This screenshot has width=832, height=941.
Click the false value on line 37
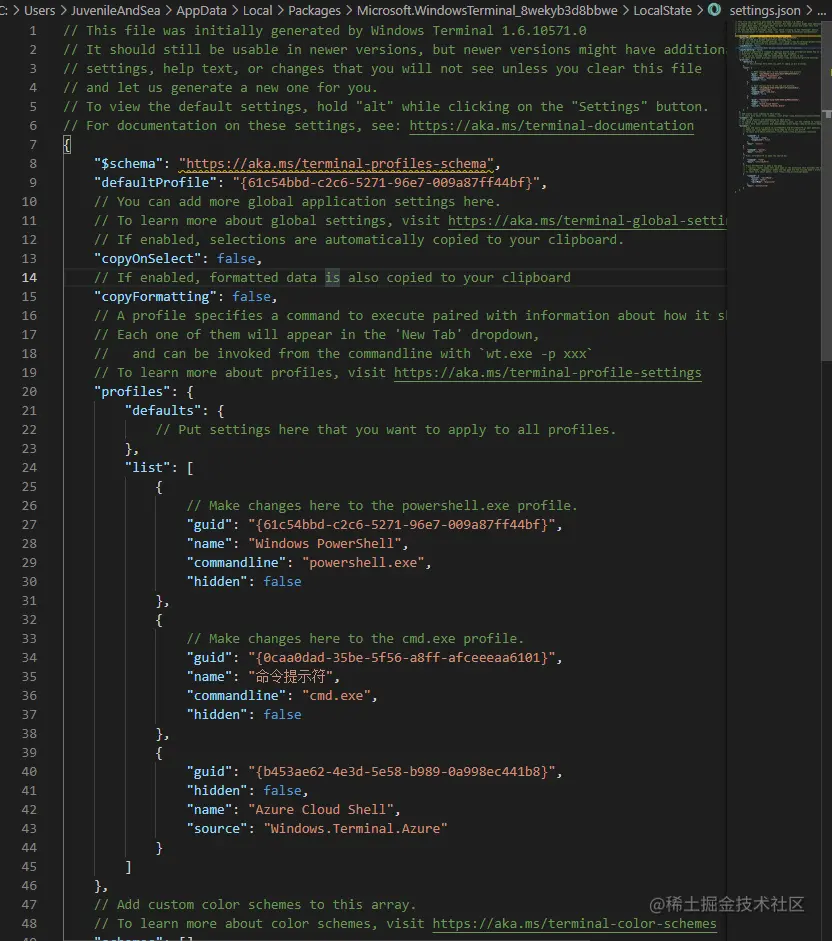[282, 714]
